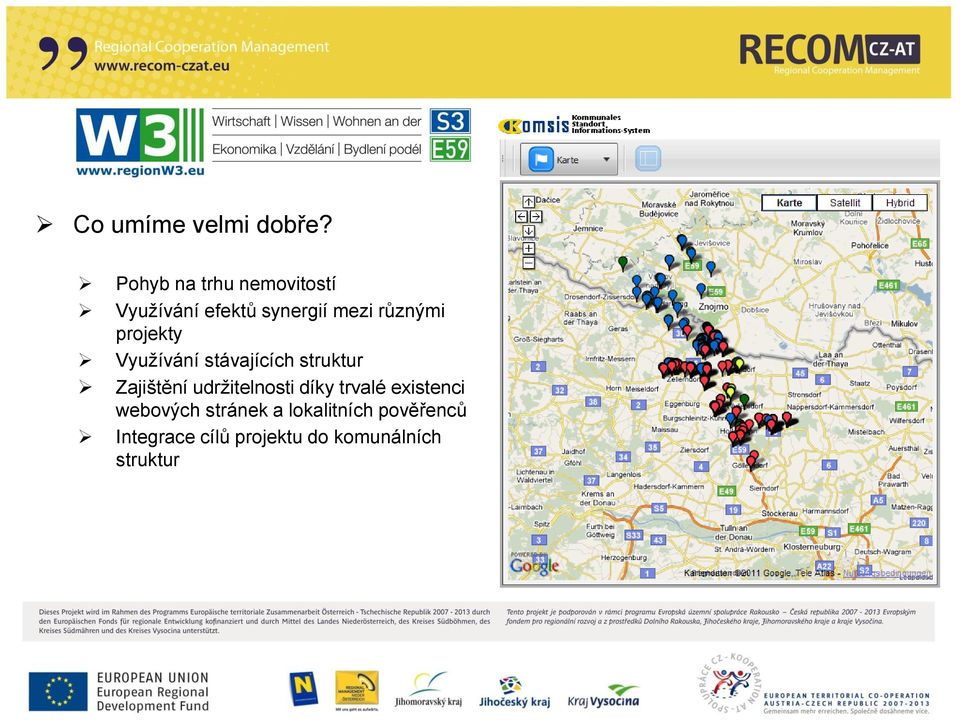The width and height of the screenshot is (960, 720).
Task: Click the CZ-AT cooperation circular logo
Action: pyautogui.click(x=729, y=681)
